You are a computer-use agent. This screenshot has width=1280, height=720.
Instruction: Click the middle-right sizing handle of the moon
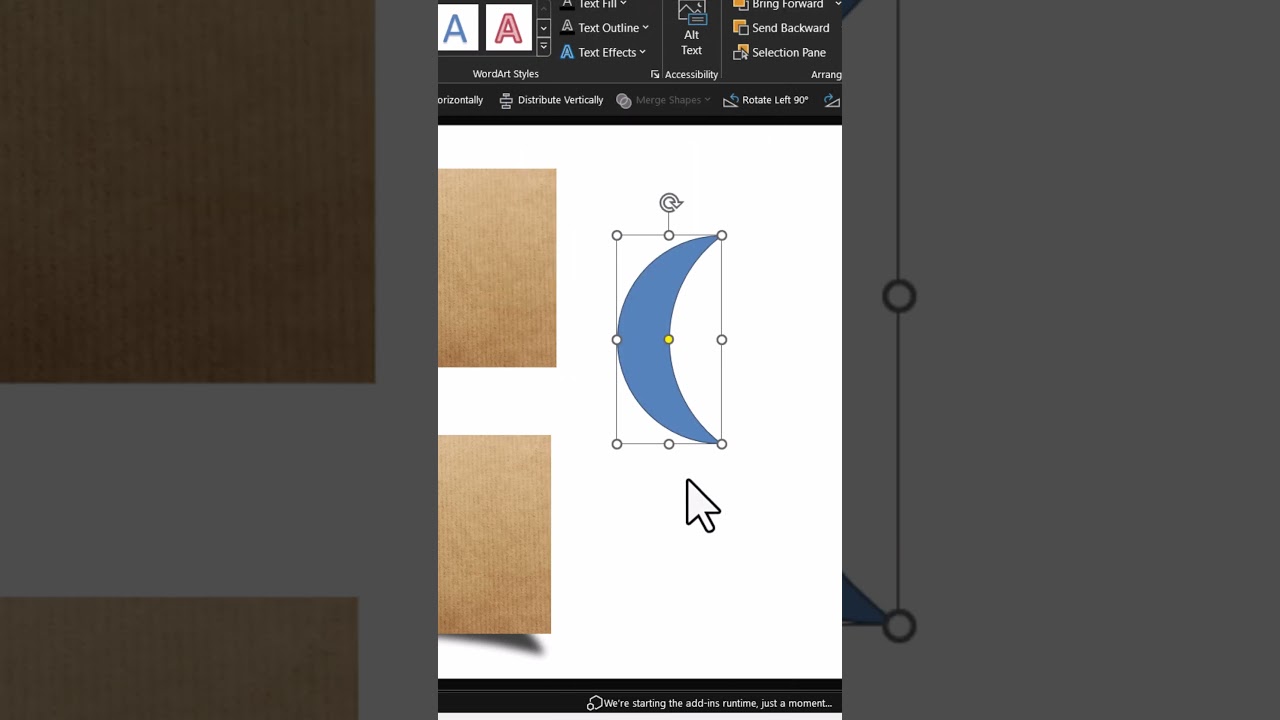pyautogui.click(x=722, y=340)
